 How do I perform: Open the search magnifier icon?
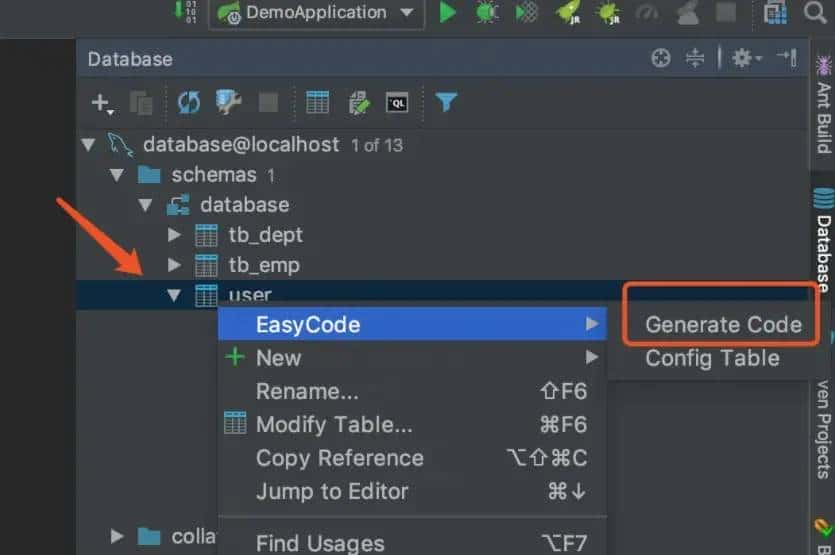point(814,12)
